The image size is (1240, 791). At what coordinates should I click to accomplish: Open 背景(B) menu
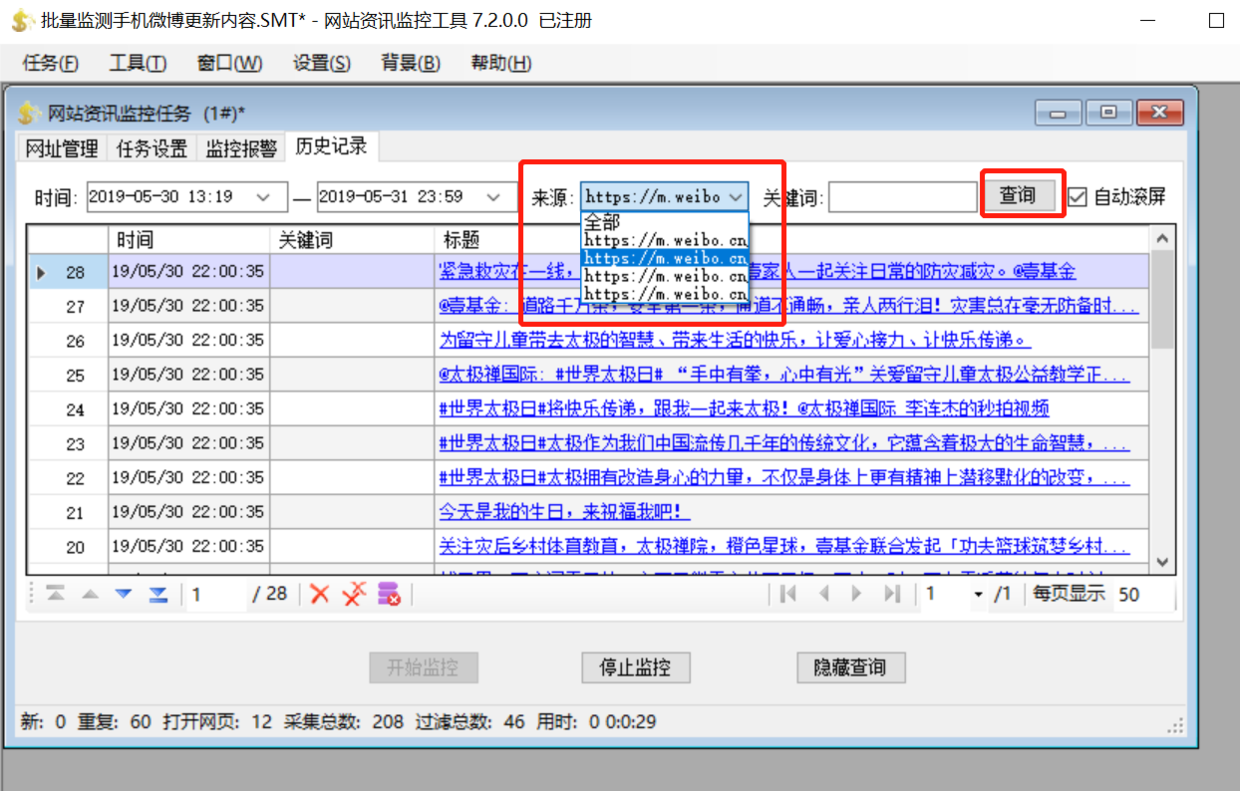pyautogui.click(x=411, y=63)
